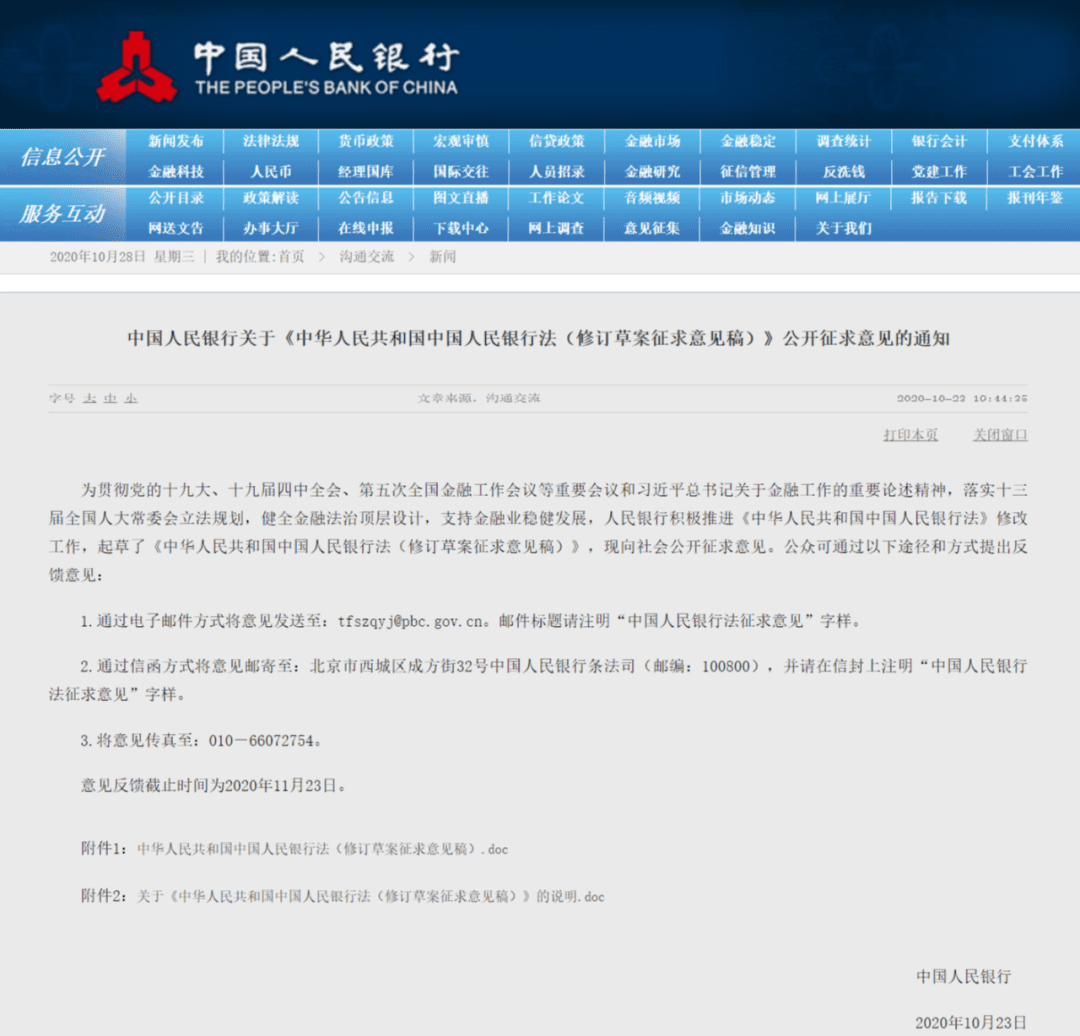This screenshot has height=1036, width=1080.
Task: Select 国际交往 in the navigation
Action: point(461,172)
